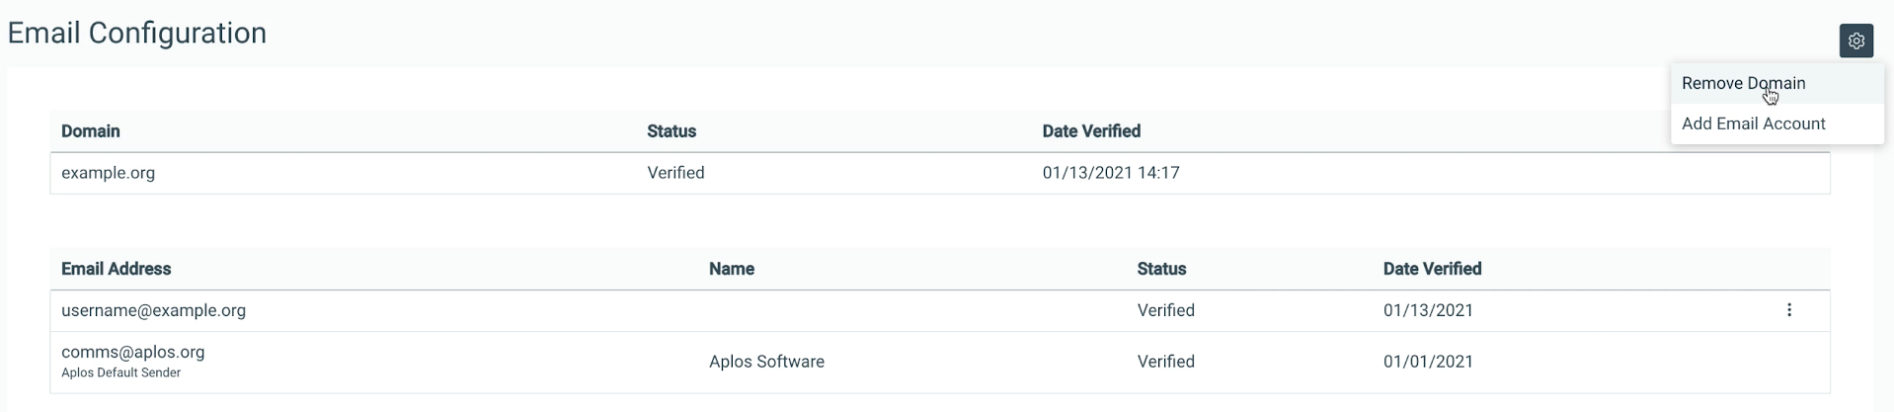Click domain Date Verified column header
The height and width of the screenshot is (412, 1894).
pyautogui.click(x=1091, y=131)
